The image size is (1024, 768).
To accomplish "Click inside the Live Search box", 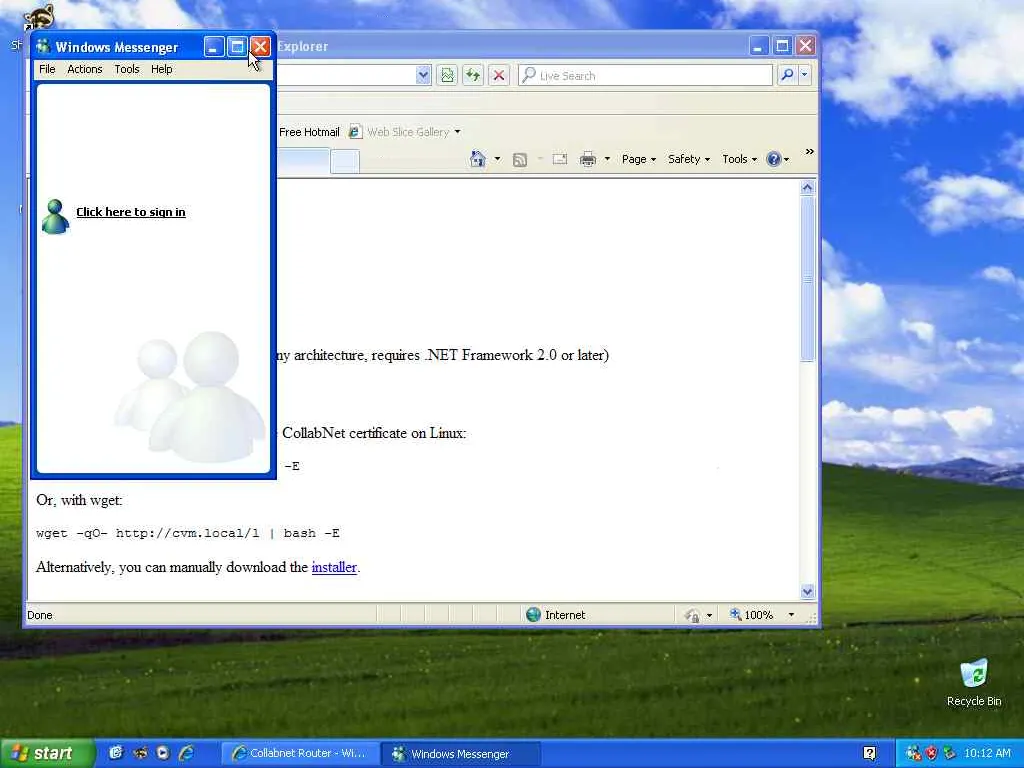I will [645, 75].
